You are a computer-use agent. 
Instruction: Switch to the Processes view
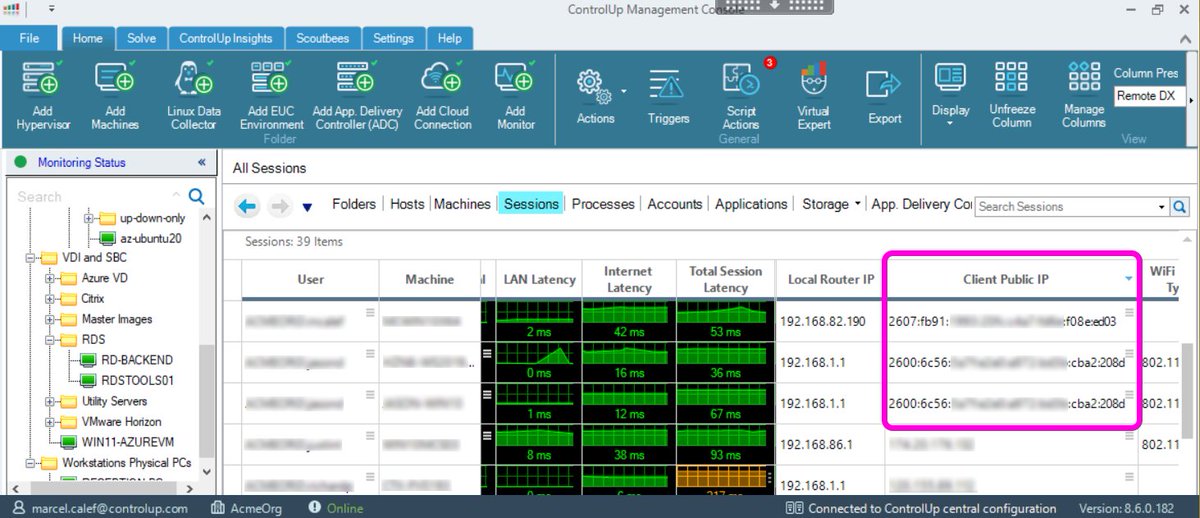(x=603, y=204)
